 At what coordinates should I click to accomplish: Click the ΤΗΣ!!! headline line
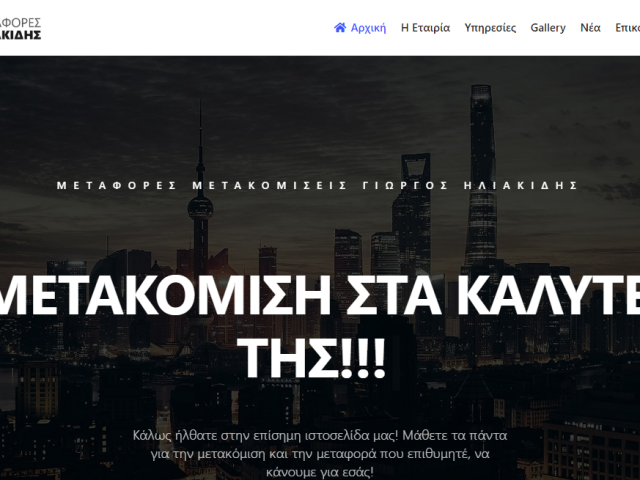point(312,358)
